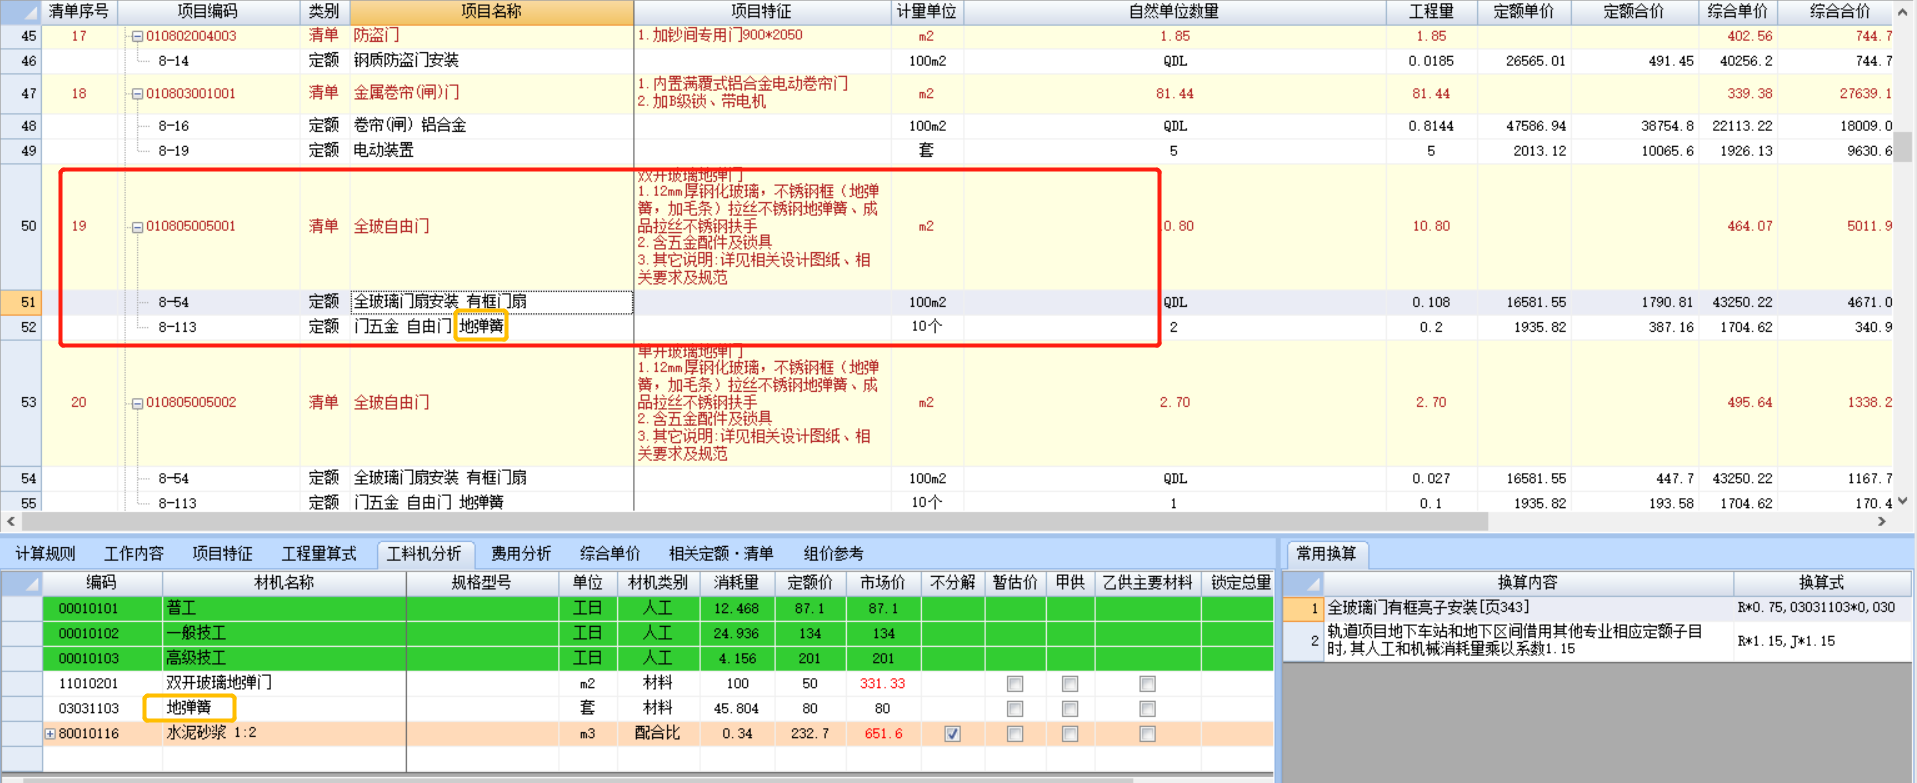Check 甲供 for 水泥砂浆 1:2 row
The image size is (1917, 783).
tap(1070, 734)
